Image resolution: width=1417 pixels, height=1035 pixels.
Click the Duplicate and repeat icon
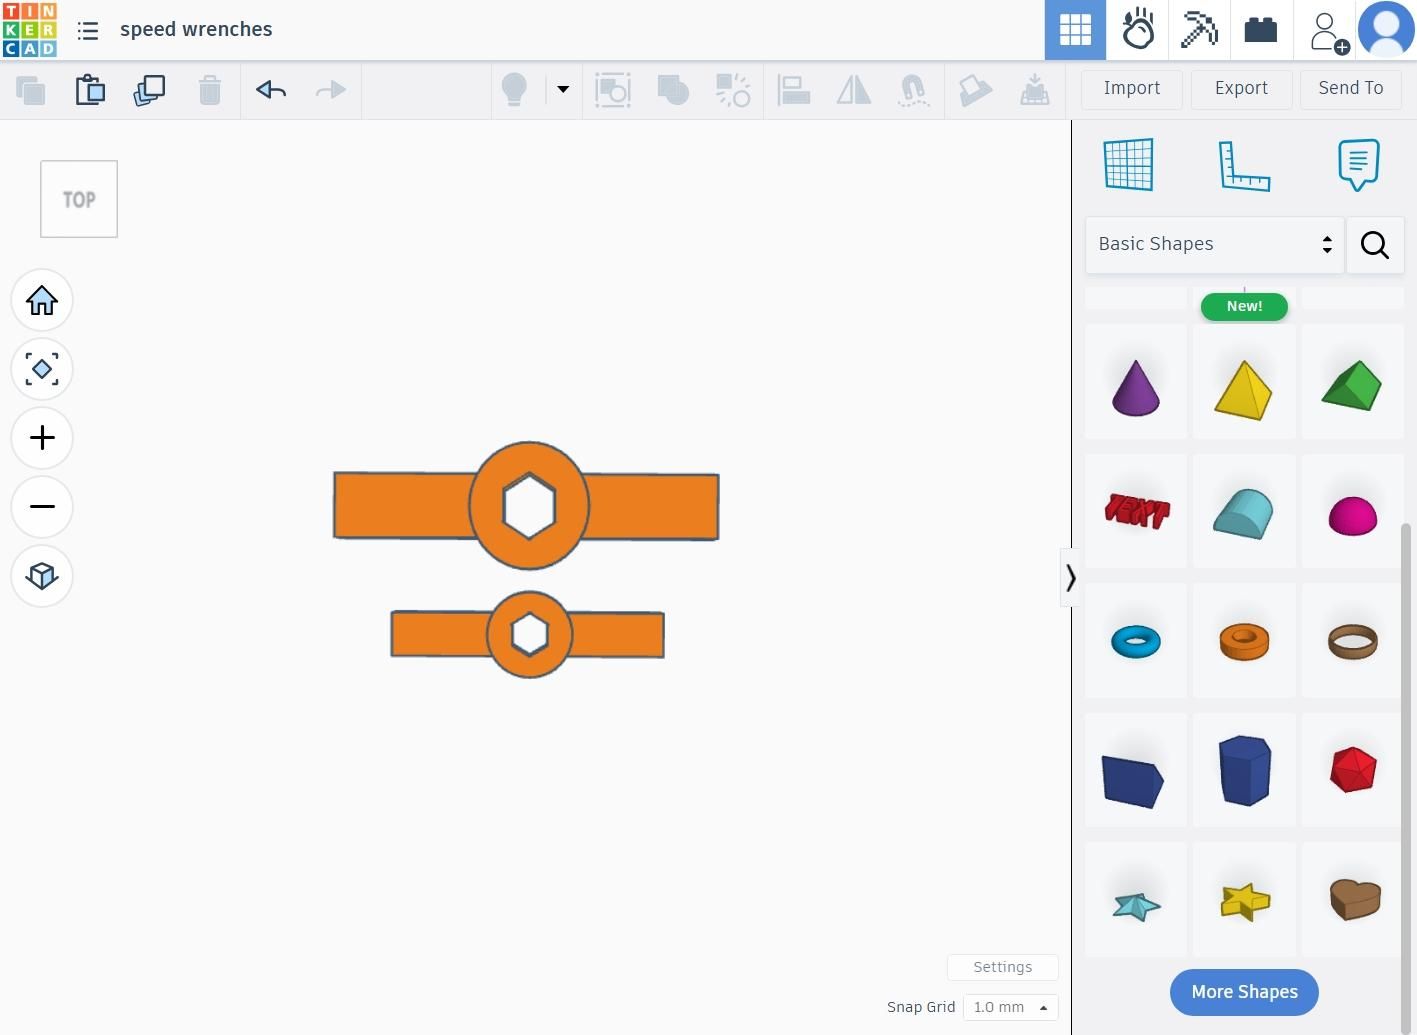click(149, 90)
